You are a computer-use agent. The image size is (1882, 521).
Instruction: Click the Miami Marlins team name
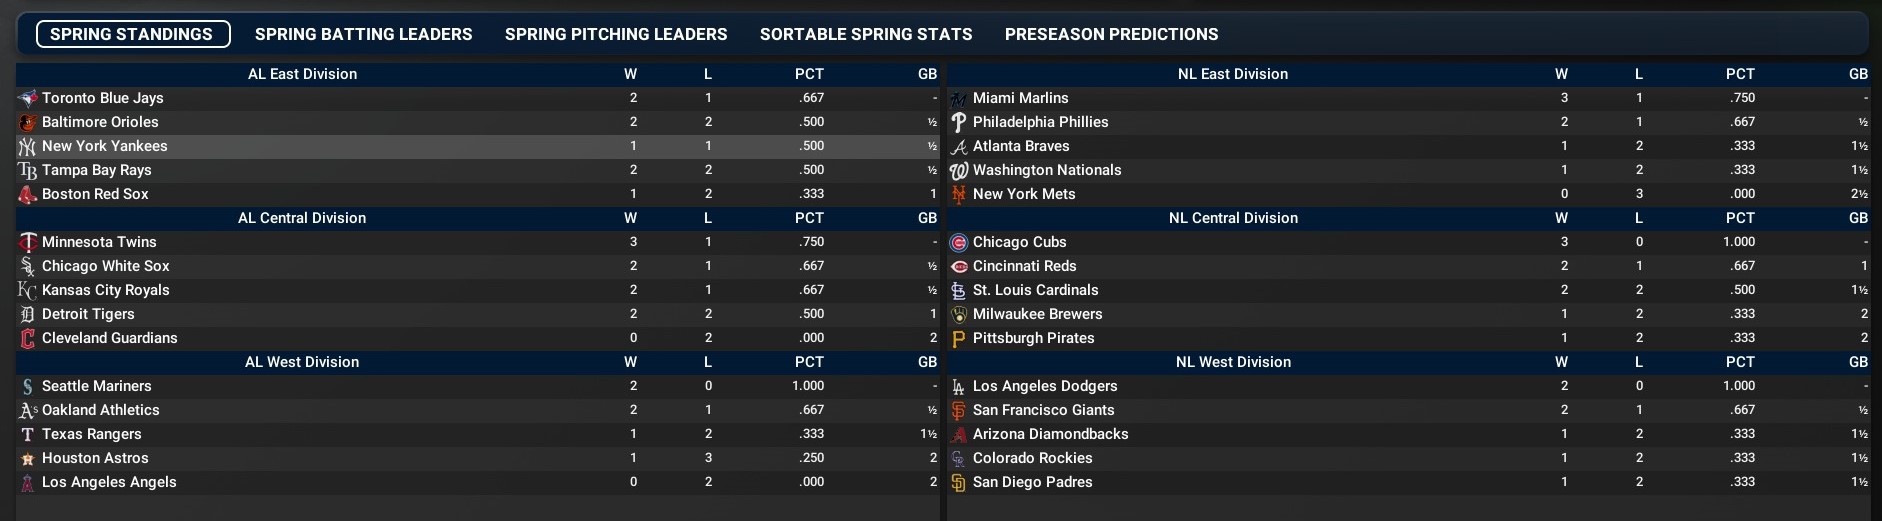point(1020,98)
